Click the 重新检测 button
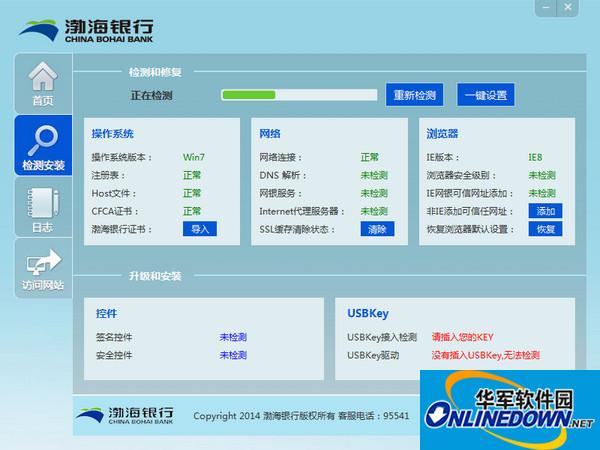 (414, 95)
